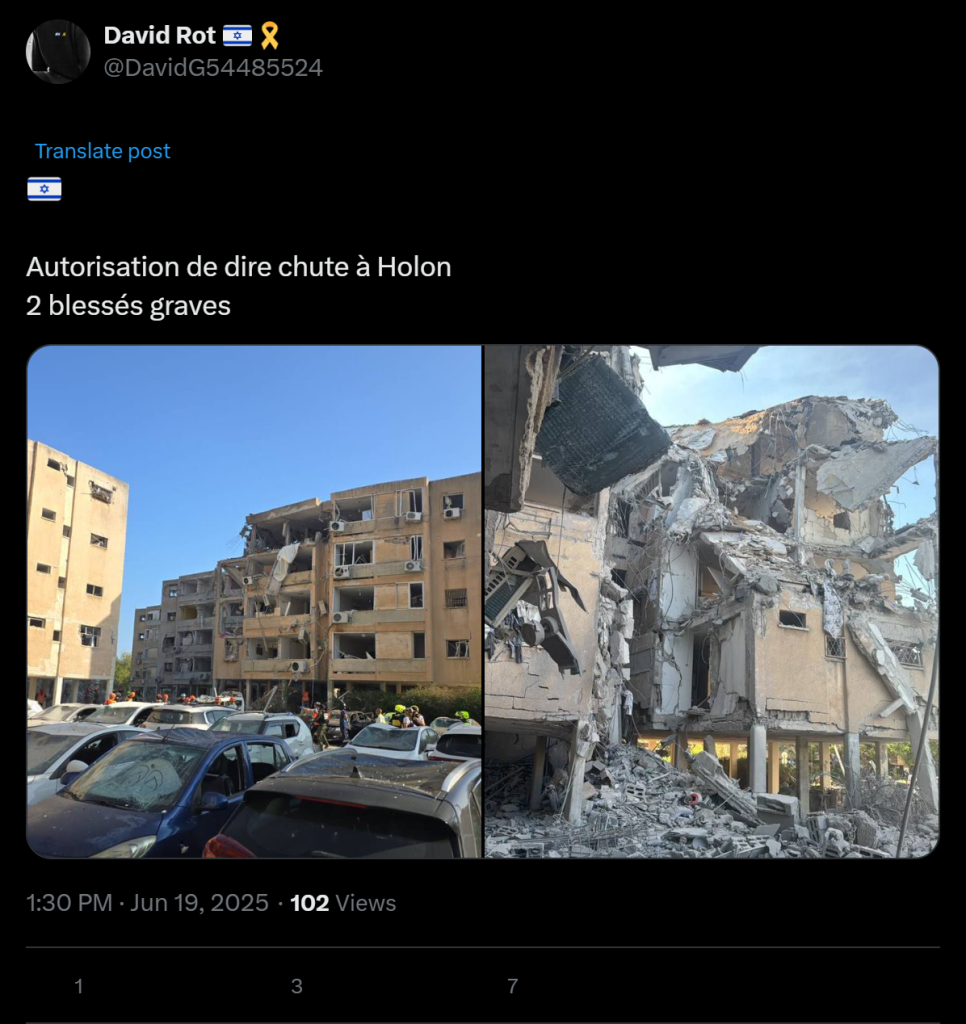
Task: Open right photo of collapsed building rubble
Action: pyautogui.click(x=711, y=601)
